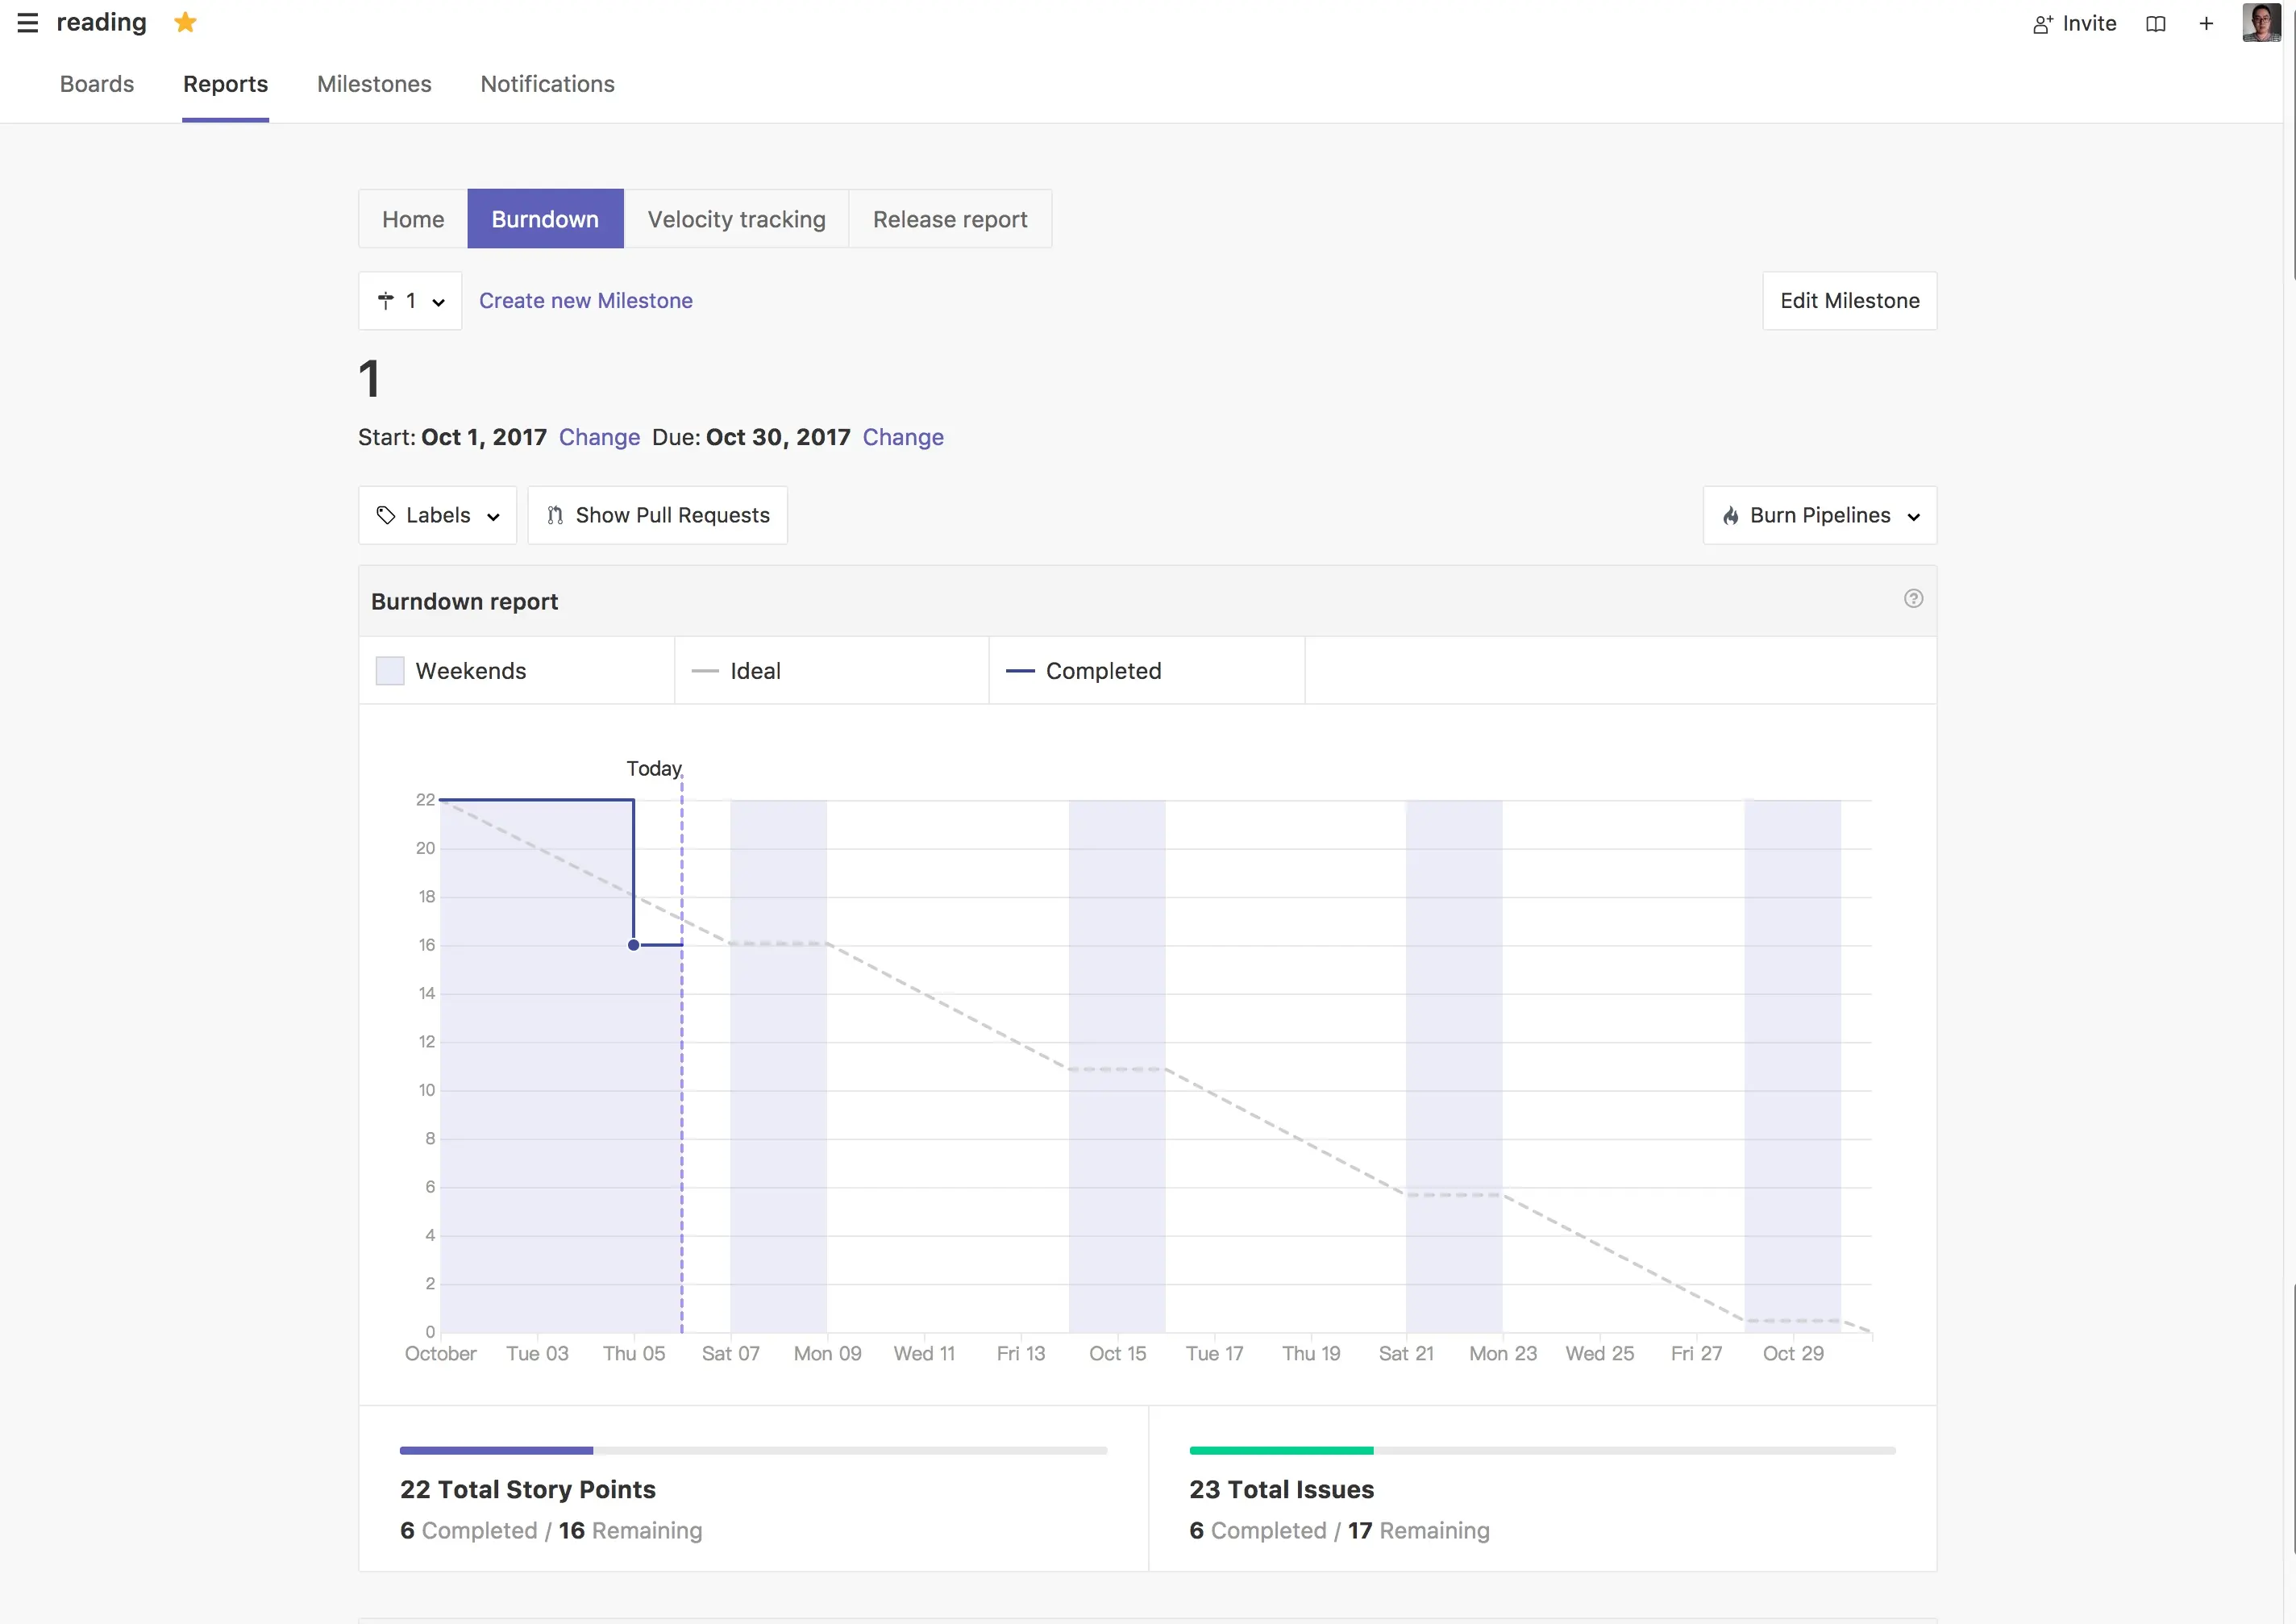Open the Milestones navigation tab
The width and height of the screenshot is (2296, 1624).
pyautogui.click(x=374, y=84)
